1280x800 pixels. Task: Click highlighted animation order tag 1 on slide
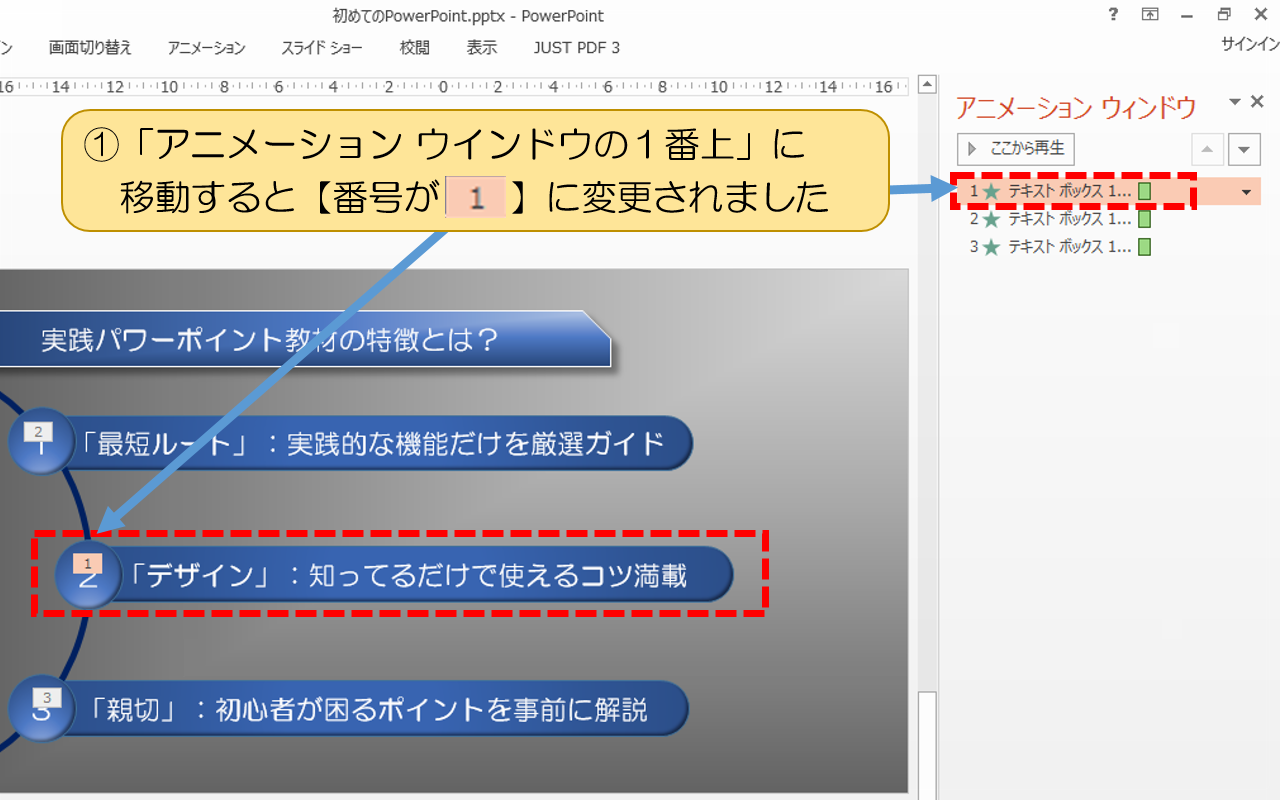(87, 564)
